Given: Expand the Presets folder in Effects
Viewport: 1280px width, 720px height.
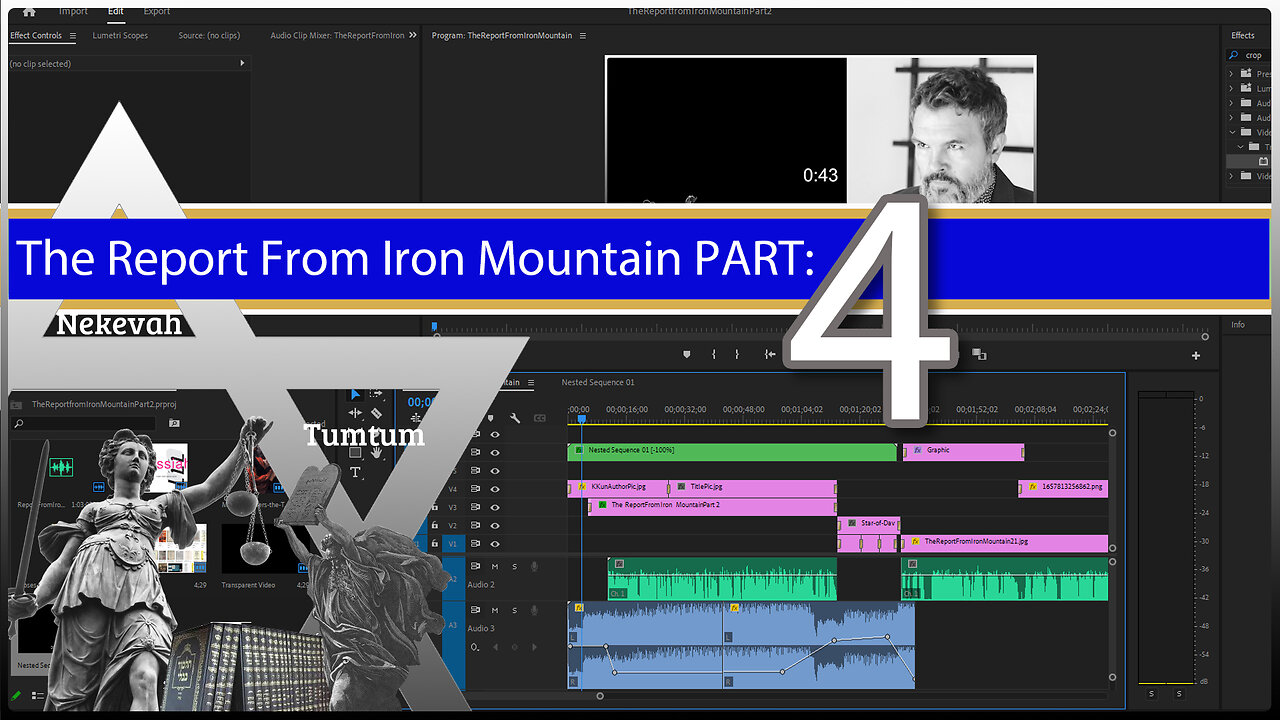Looking at the screenshot, I should 1232,73.
